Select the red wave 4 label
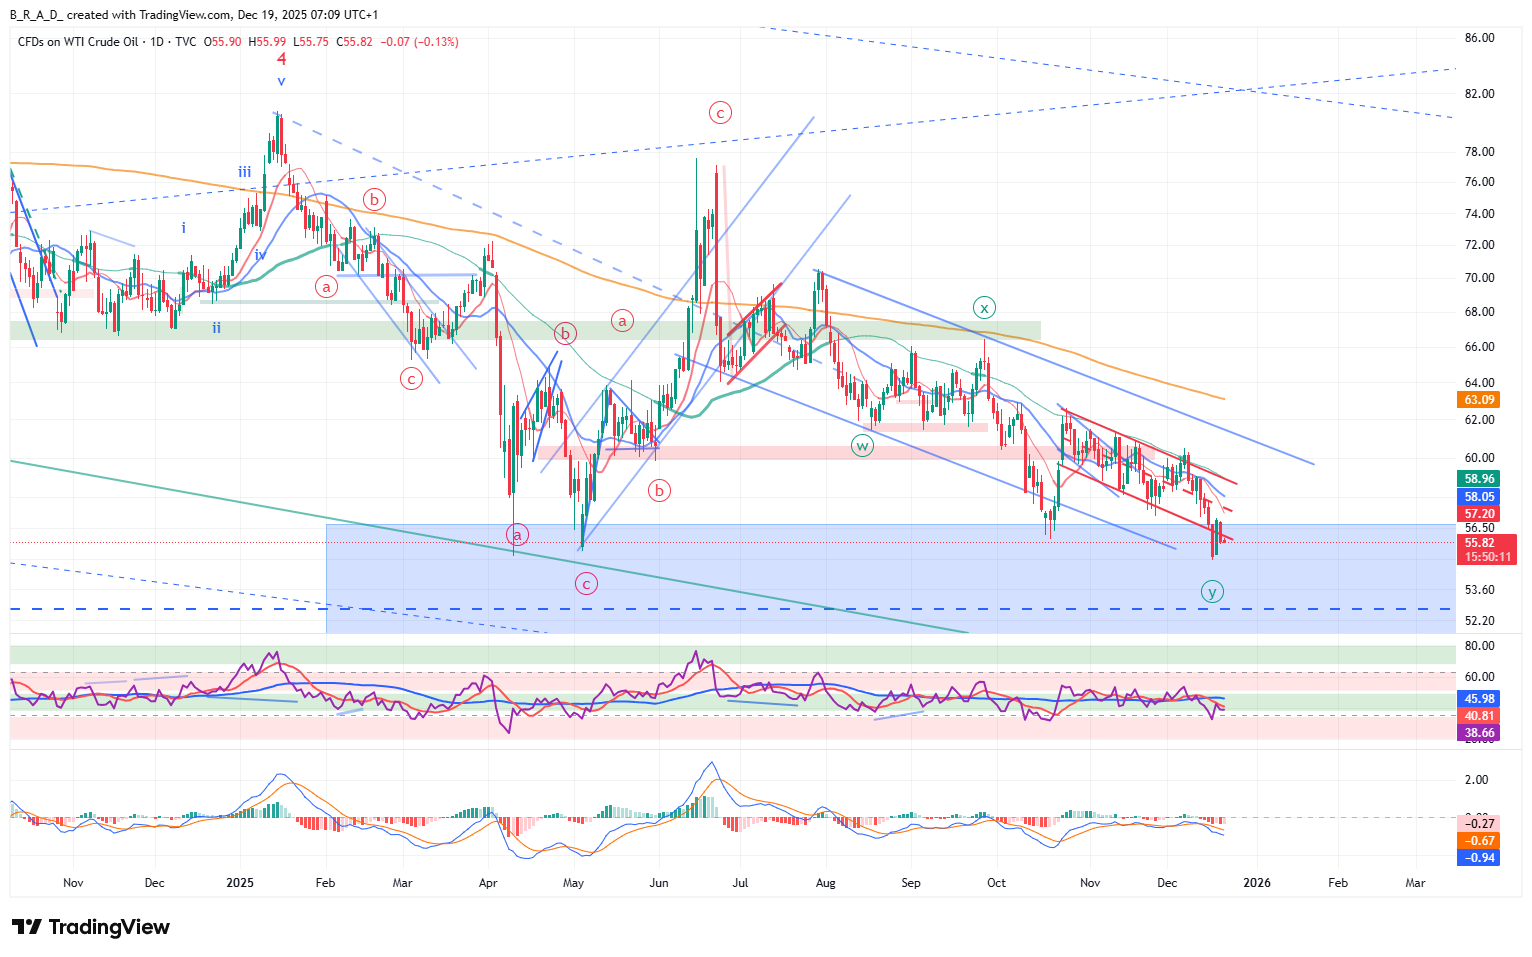1532x957 pixels. 281,59
